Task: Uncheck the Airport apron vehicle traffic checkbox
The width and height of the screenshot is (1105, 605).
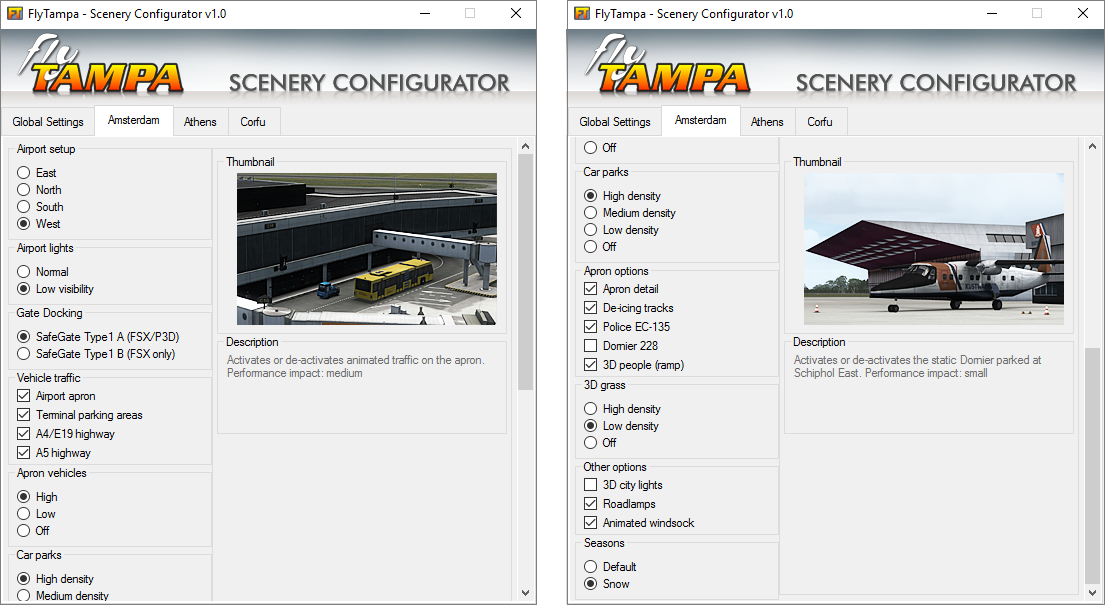Action: coord(23,396)
